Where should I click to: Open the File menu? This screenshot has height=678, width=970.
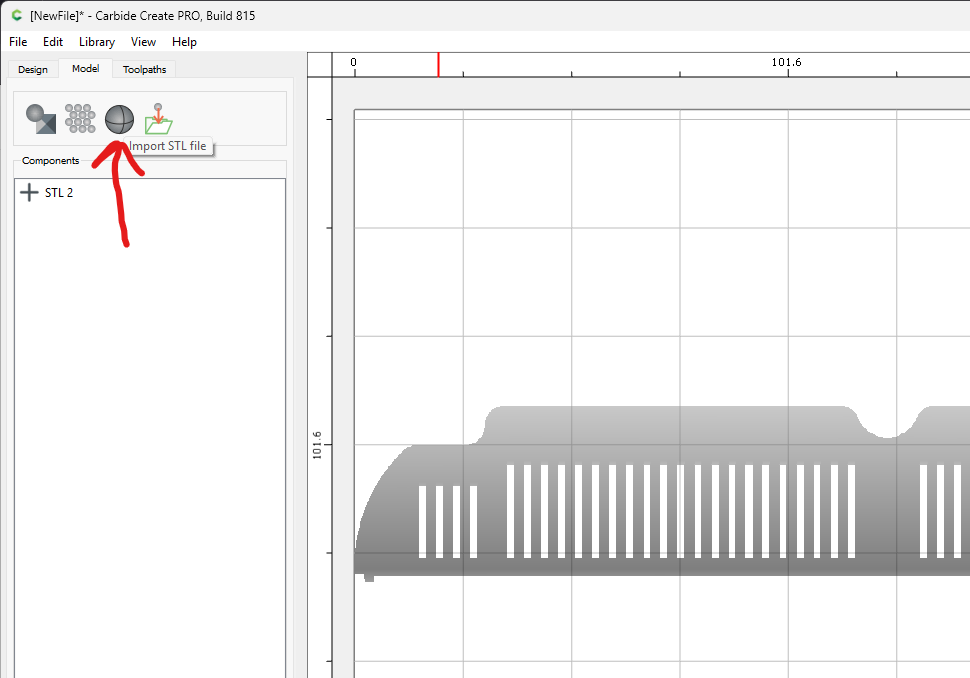[18, 42]
